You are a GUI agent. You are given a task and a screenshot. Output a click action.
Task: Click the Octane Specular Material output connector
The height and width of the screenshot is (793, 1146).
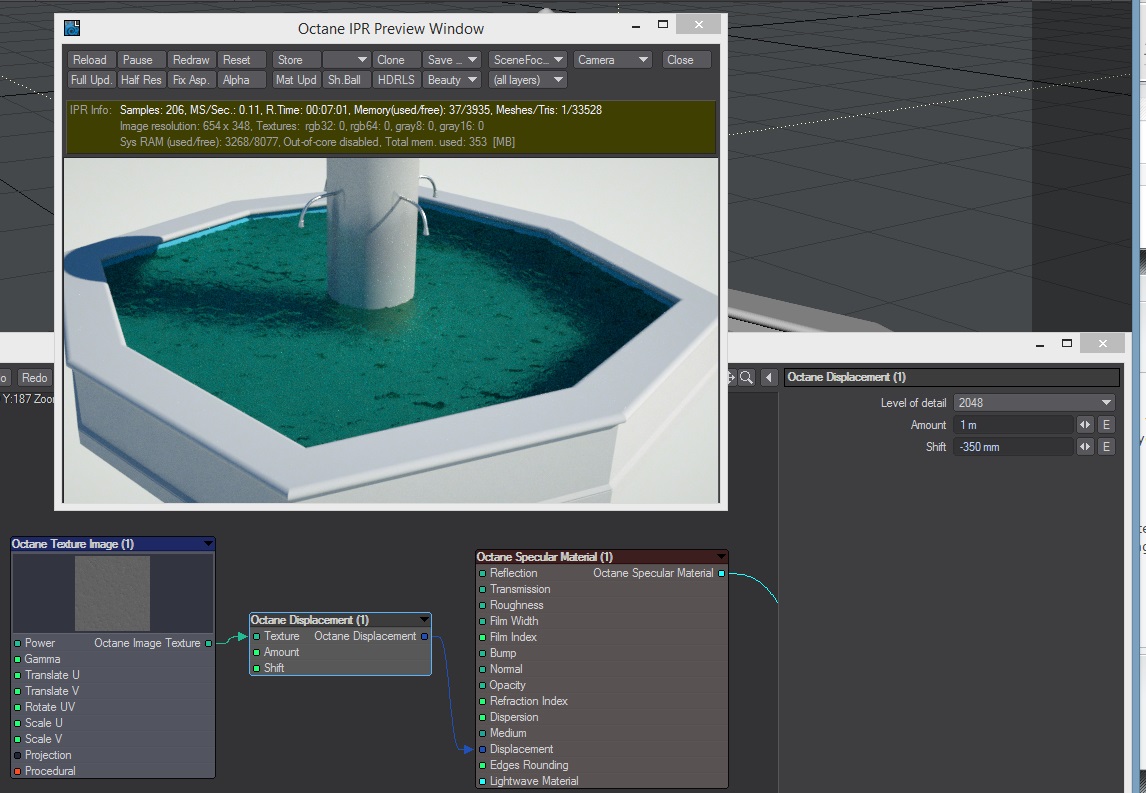(x=721, y=573)
